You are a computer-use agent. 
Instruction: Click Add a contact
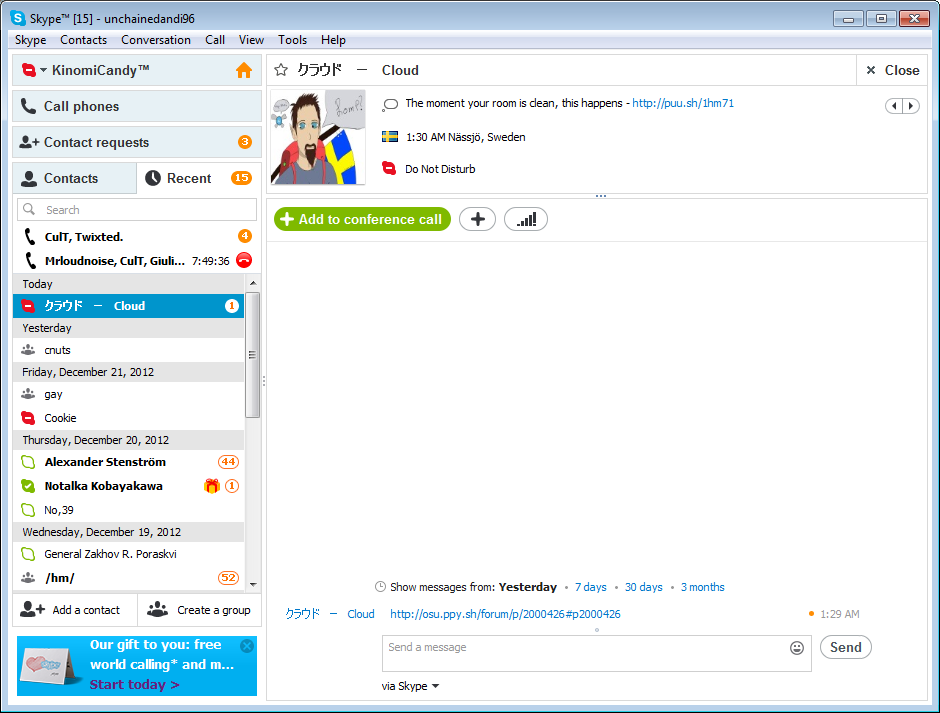[75, 610]
